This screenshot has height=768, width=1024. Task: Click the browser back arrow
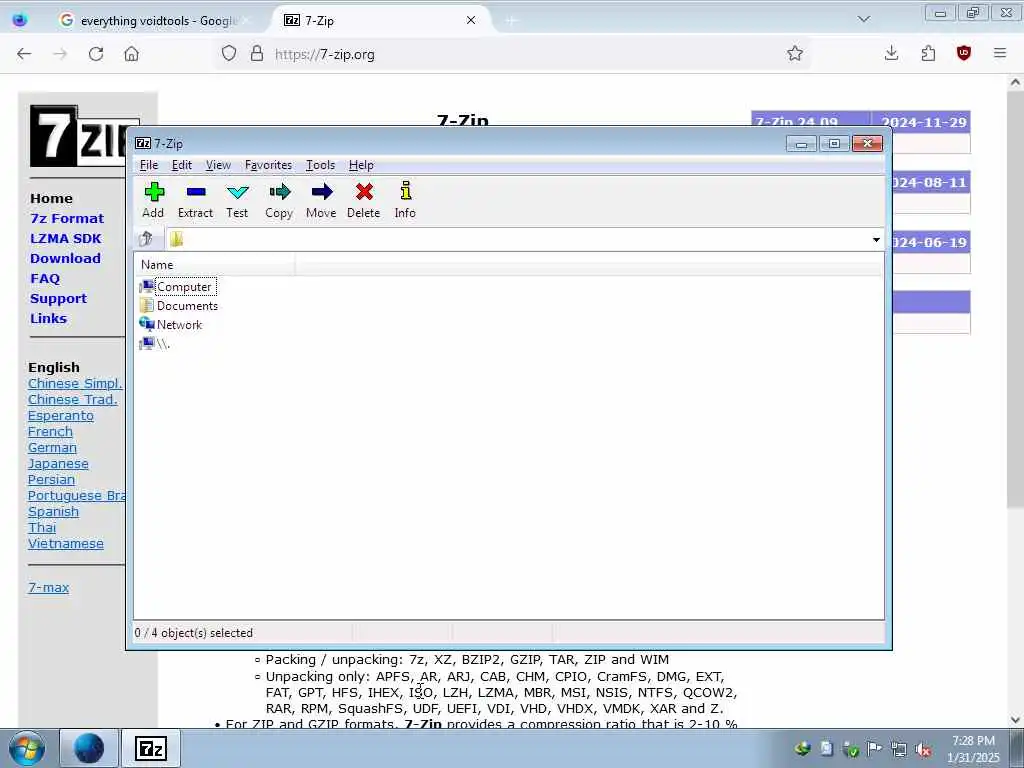click(24, 54)
